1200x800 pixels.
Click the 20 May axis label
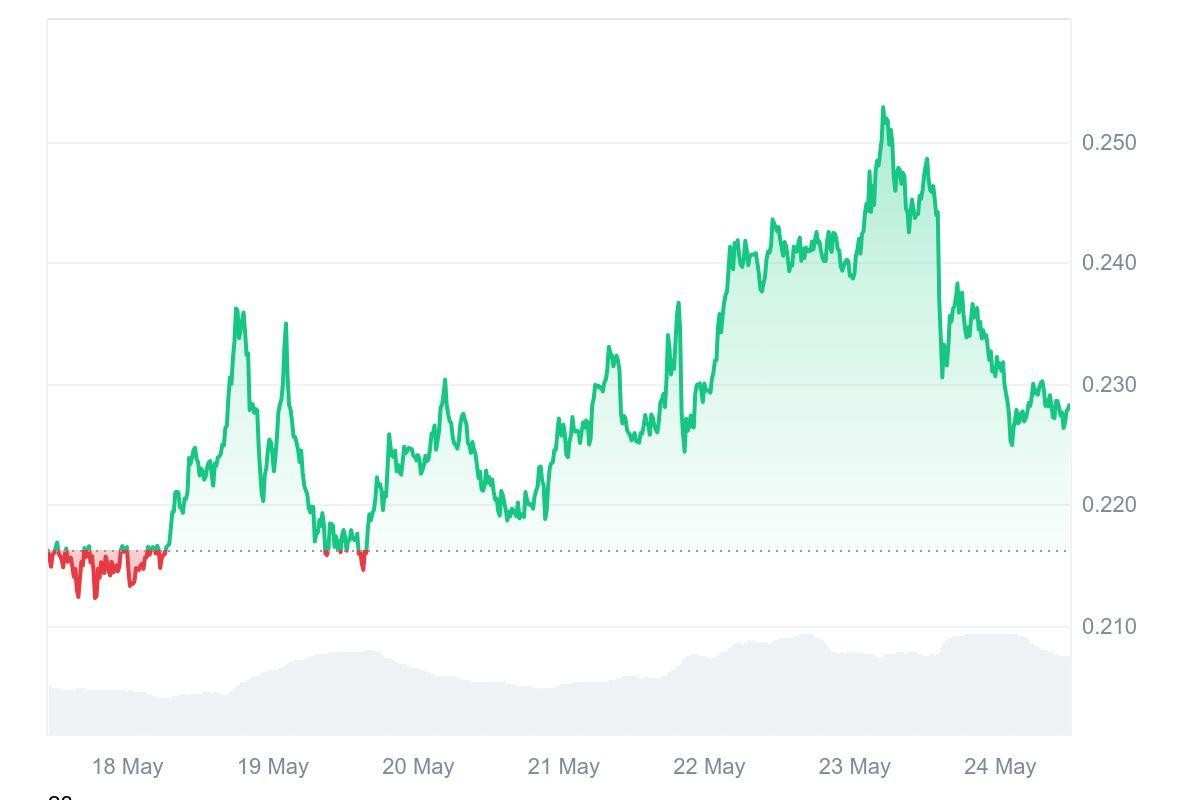pos(418,767)
